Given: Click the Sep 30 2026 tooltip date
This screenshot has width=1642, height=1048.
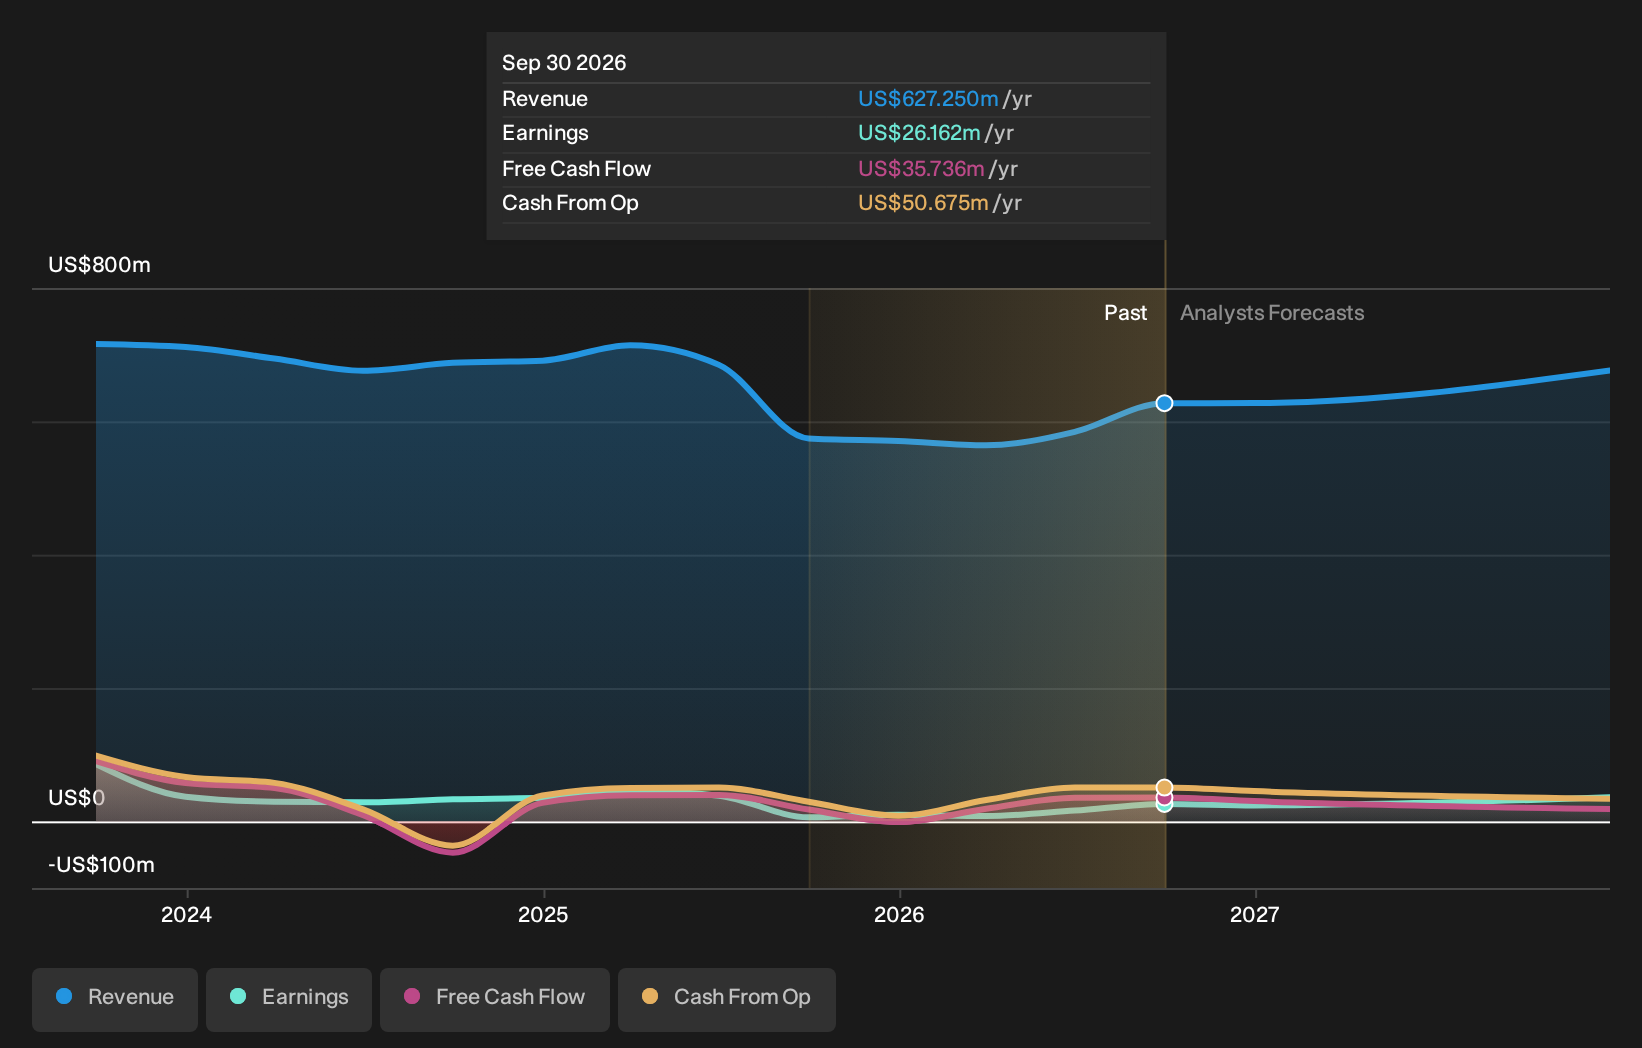Looking at the screenshot, I should tap(564, 63).
